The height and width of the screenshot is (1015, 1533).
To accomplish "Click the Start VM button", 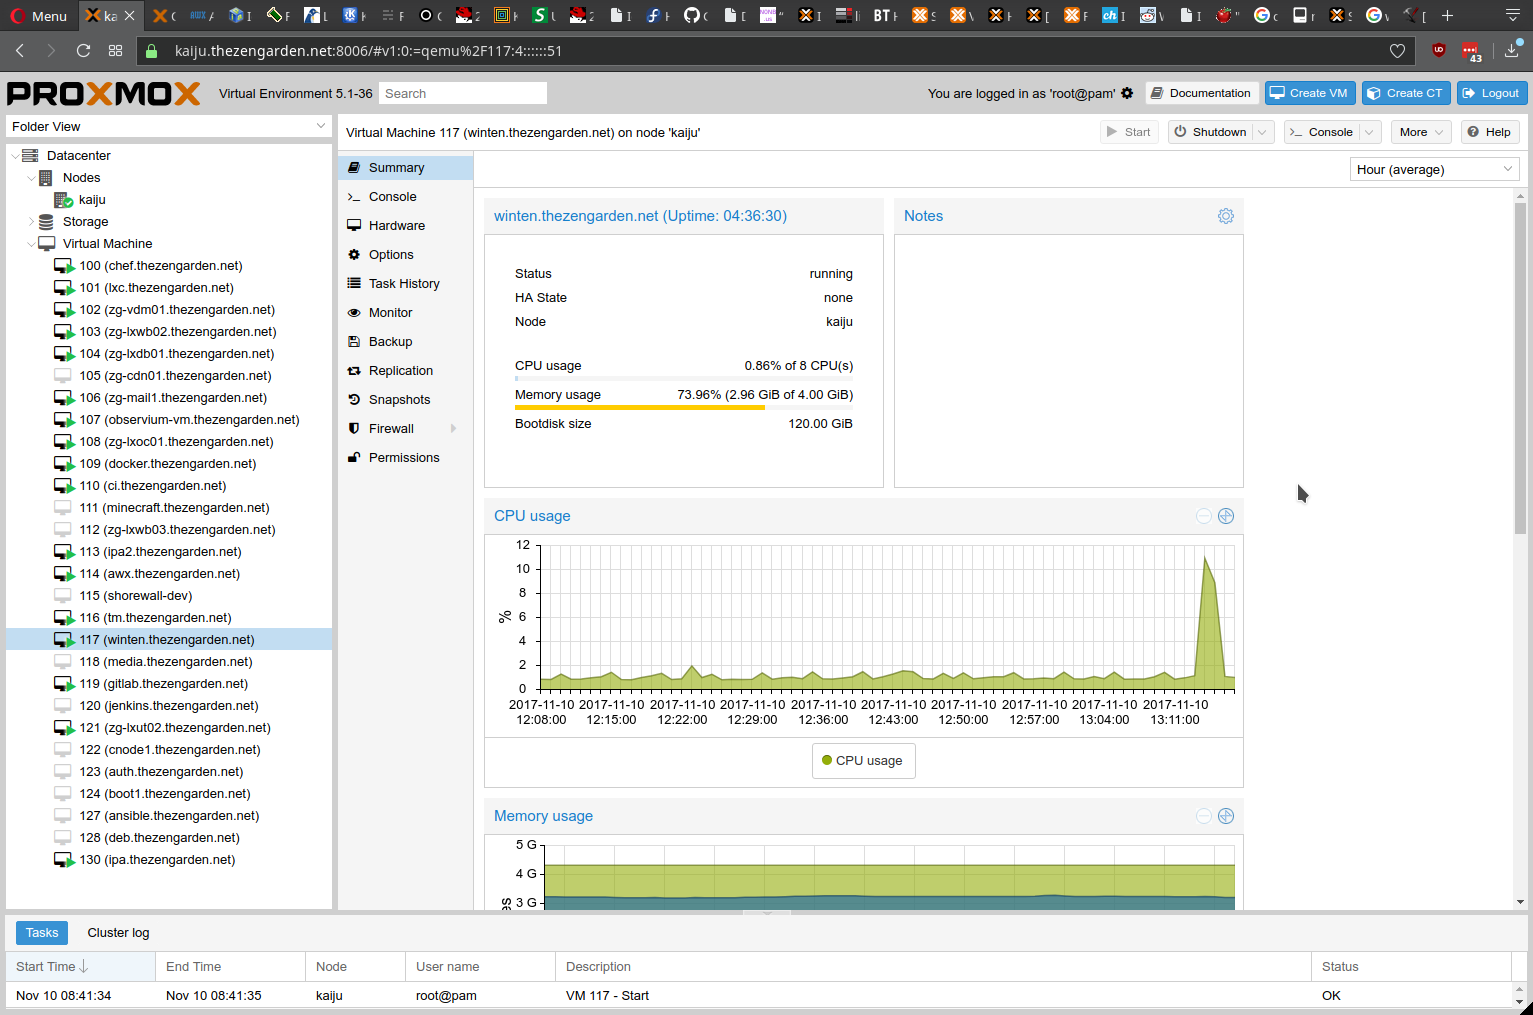I will tap(1128, 132).
